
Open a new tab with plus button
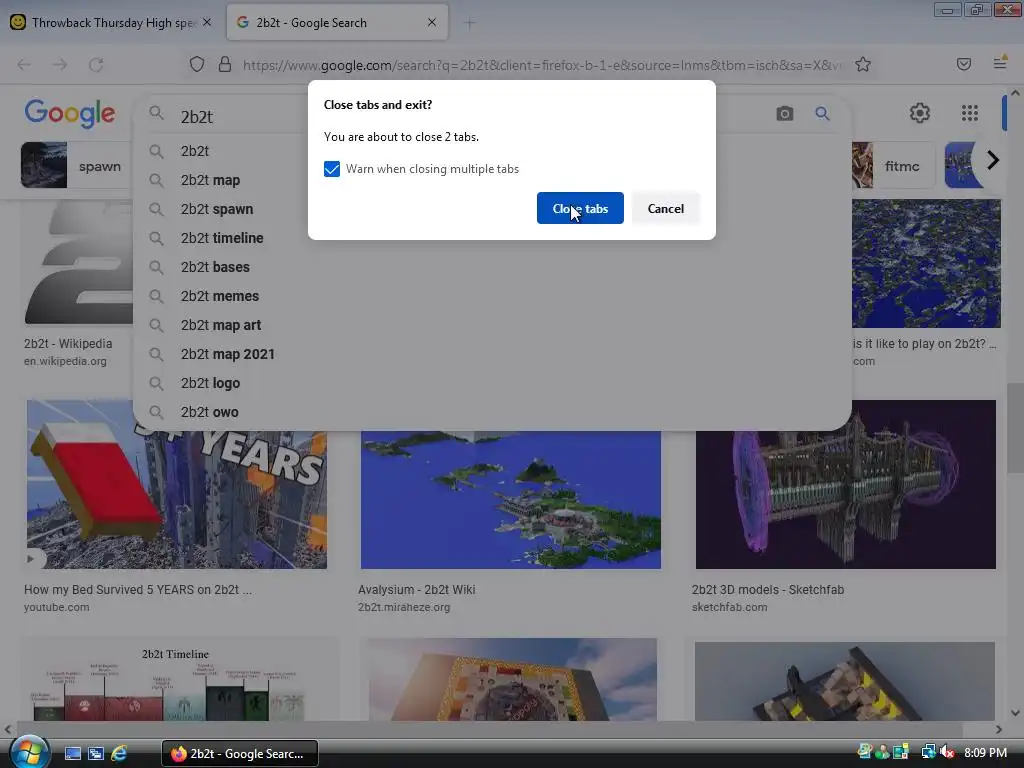tap(470, 23)
